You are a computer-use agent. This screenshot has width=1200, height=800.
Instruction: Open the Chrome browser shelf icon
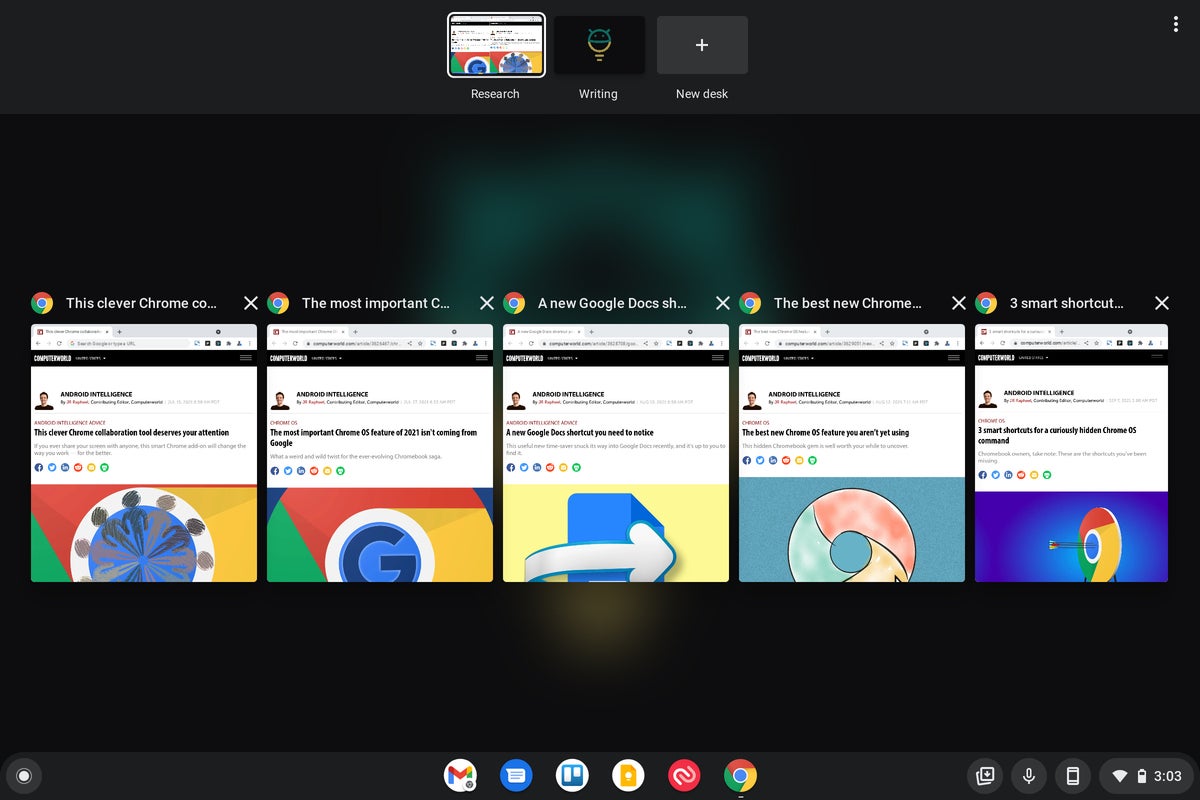click(x=740, y=775)
